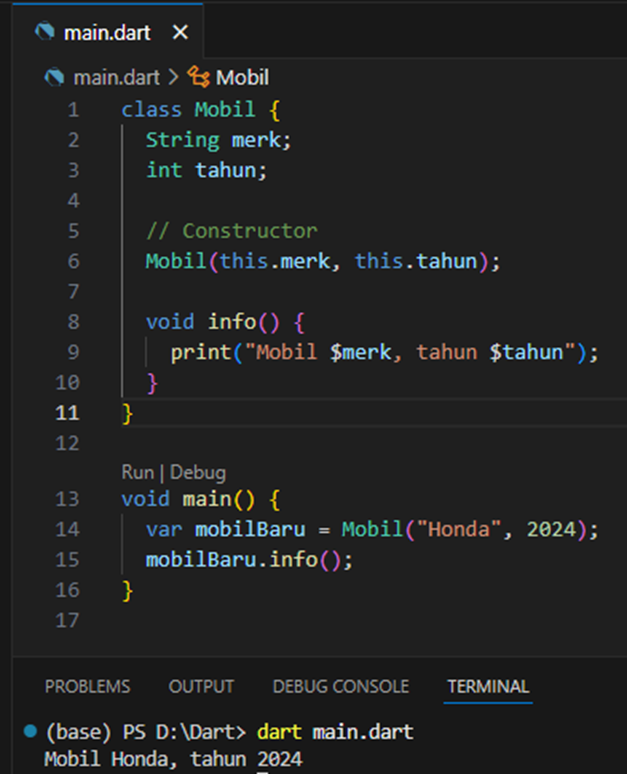Screen dimensions: 627x774
Task: Show the DEBUG CONSOLE tab
Action: (340, 687)
